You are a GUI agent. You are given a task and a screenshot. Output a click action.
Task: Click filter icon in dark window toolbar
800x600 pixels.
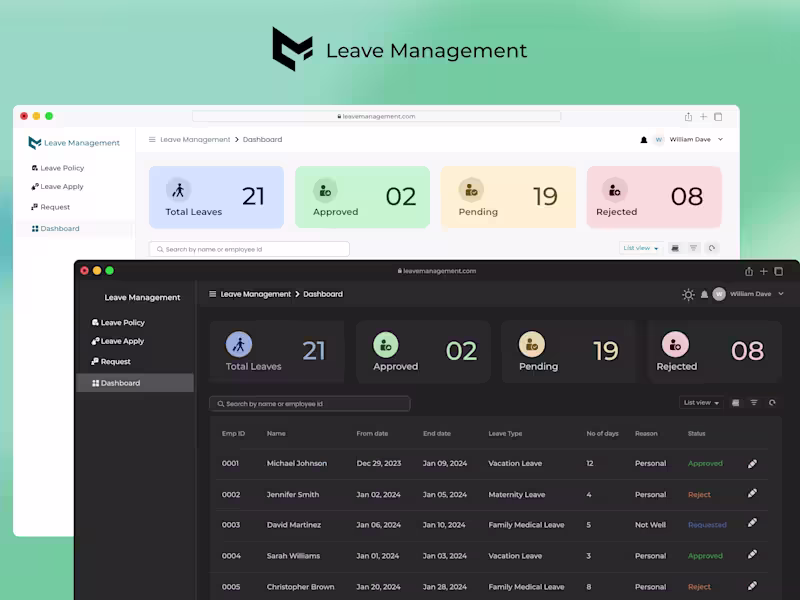(754, 403)
